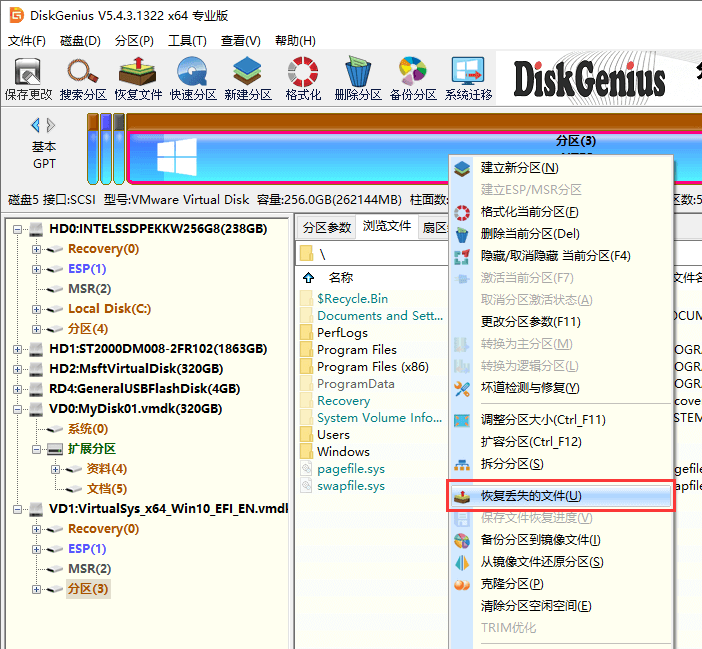Switch to the 浏览文件 tab
This screenshot has height=649, width=702.
[x=387, y=226]
